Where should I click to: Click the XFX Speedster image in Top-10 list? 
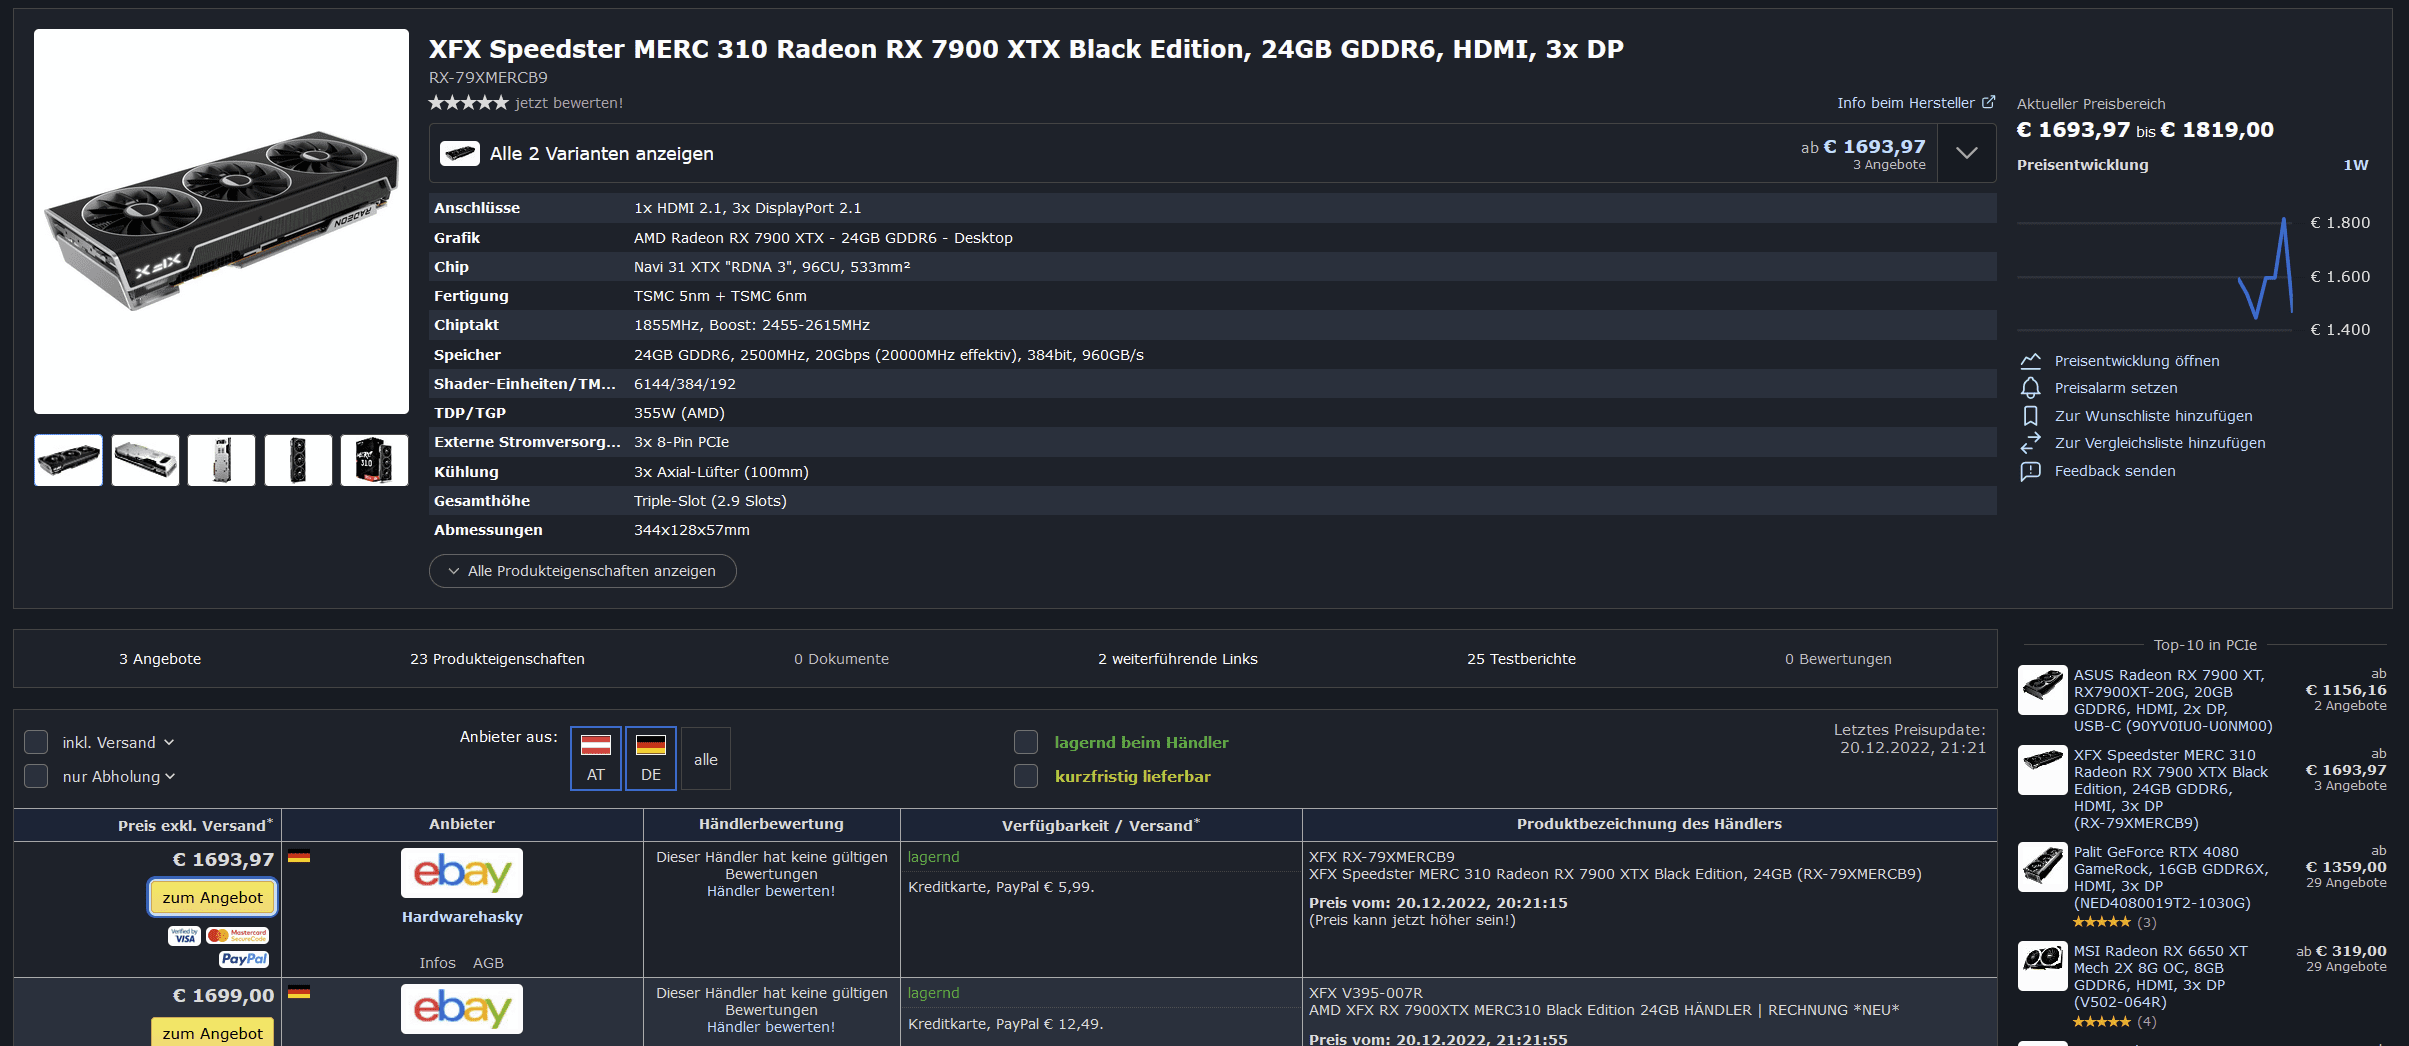[2042, 770]
